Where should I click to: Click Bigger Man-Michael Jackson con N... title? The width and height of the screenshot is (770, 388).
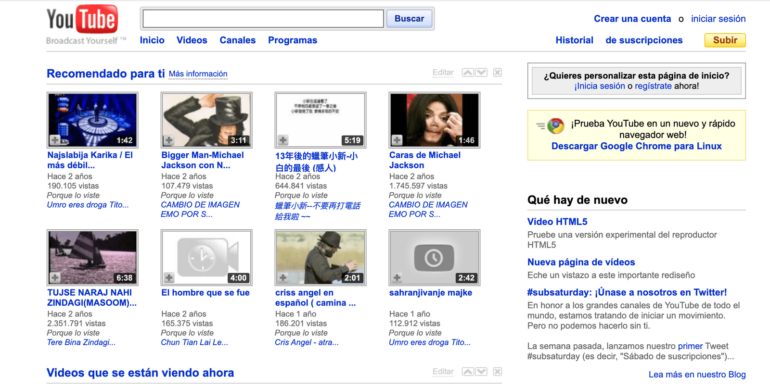click(x=202, y=160)
